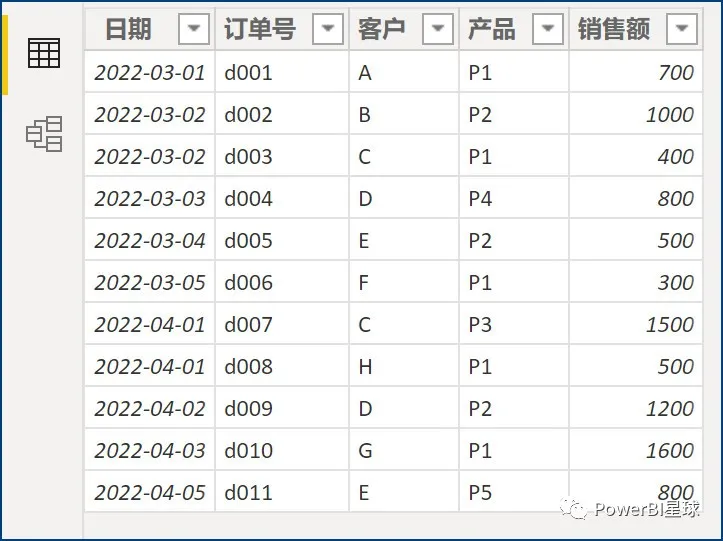Image resolution: width=723 pixels, height=541 pixels.
Task: Open the 产品 column filter dropdown
Action: tap(548, 29)
